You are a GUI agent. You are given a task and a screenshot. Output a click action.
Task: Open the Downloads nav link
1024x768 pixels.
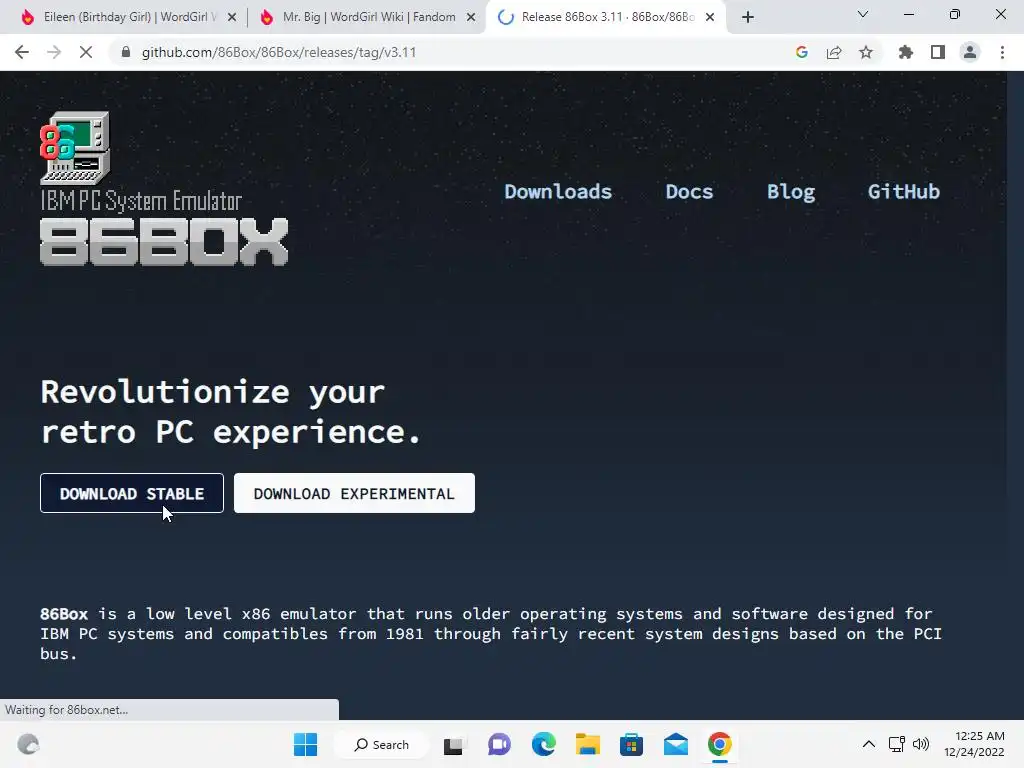(558, 191)
